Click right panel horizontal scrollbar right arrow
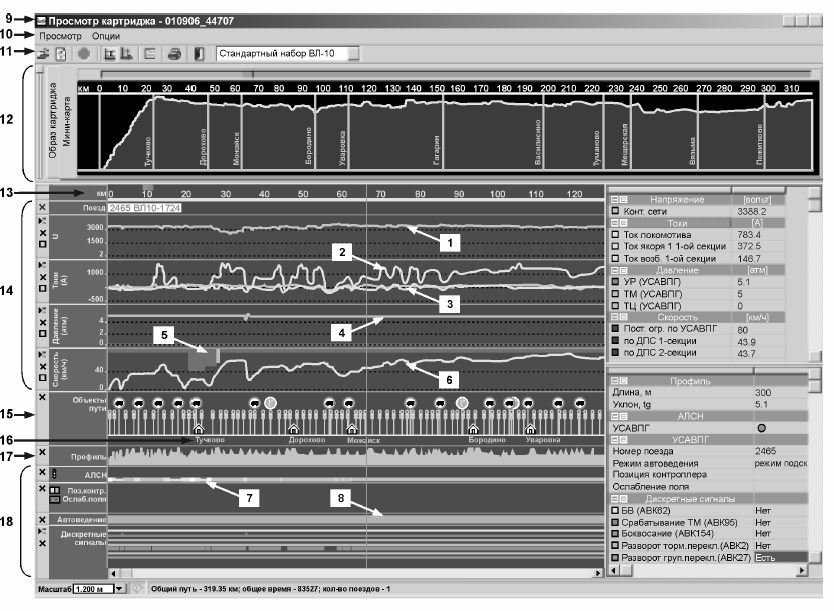 coord(802,571)
